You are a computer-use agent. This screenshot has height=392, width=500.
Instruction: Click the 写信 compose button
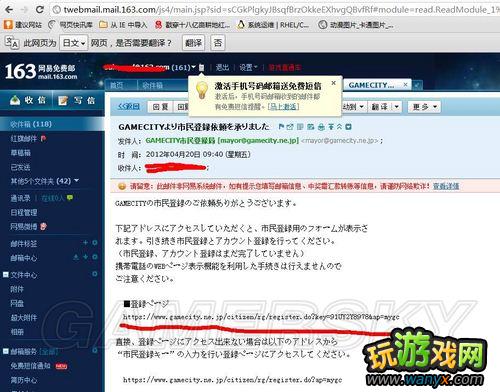pyautogui.click(x=77, y=100)
